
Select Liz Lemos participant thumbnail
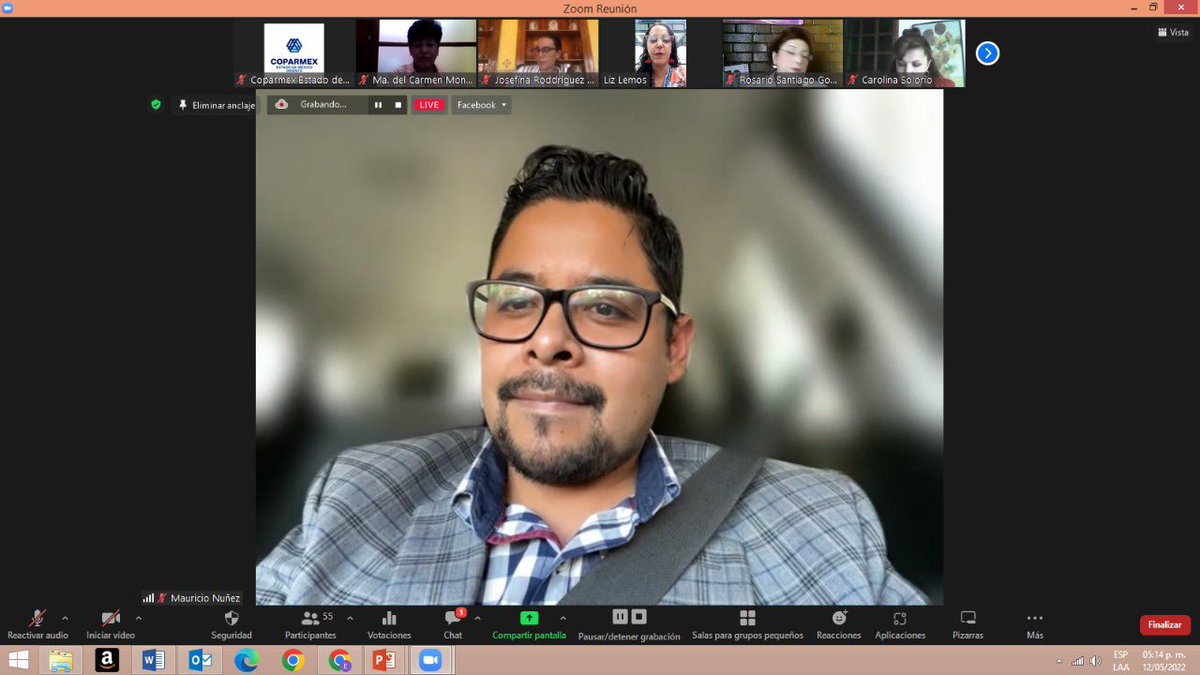tap(660, 53)
